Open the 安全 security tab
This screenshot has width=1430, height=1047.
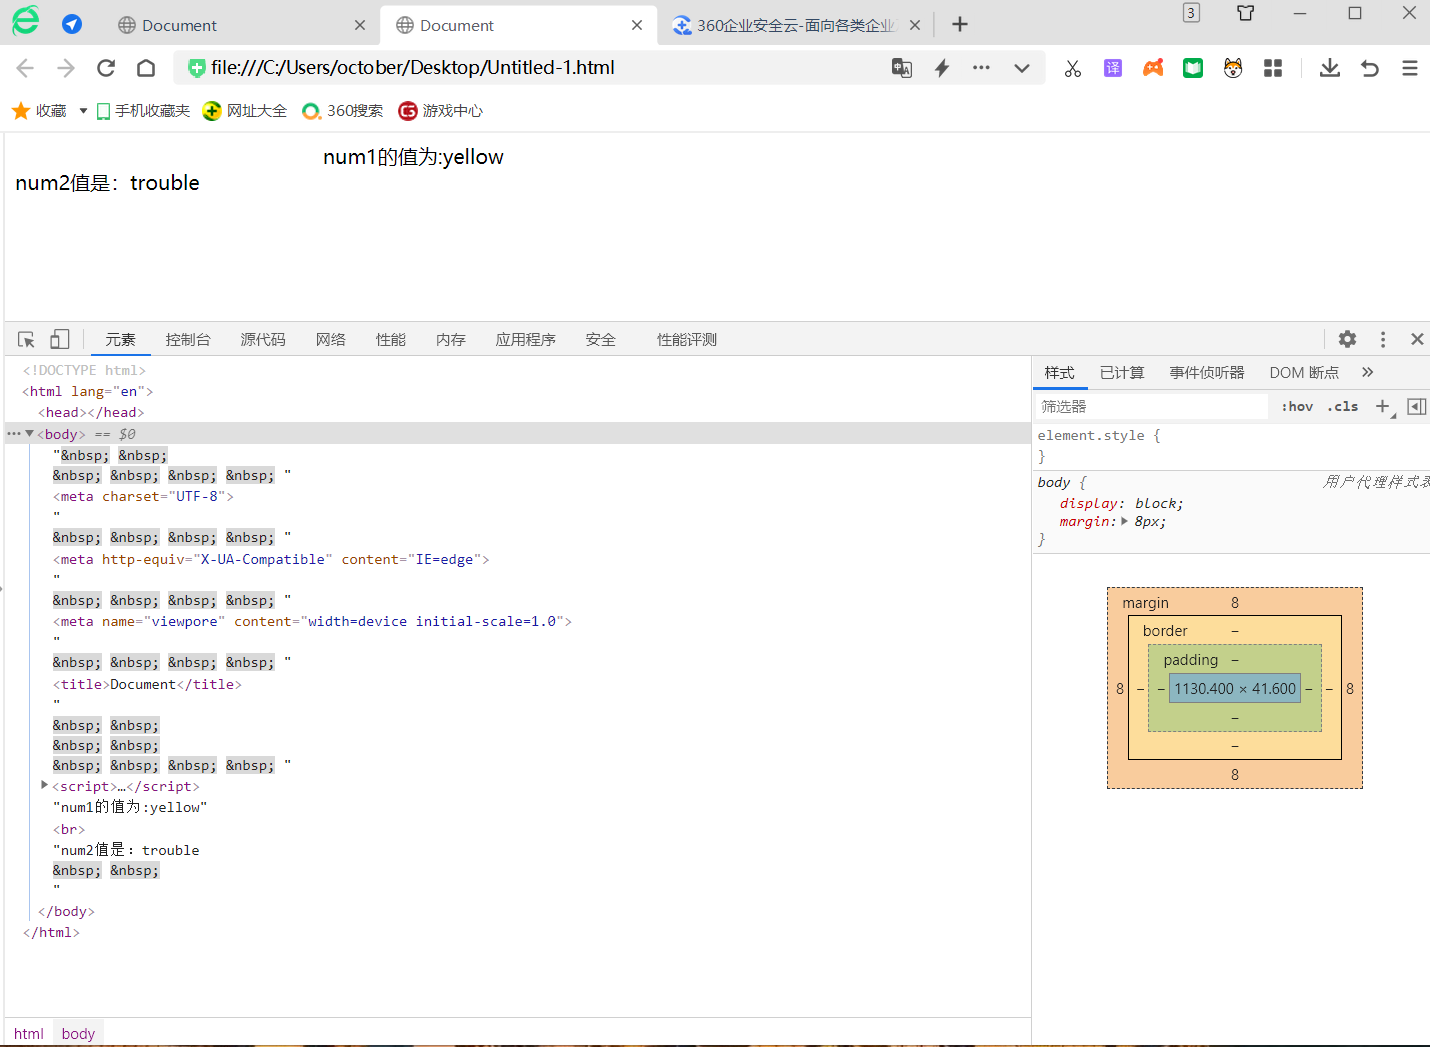coord(601,340)
